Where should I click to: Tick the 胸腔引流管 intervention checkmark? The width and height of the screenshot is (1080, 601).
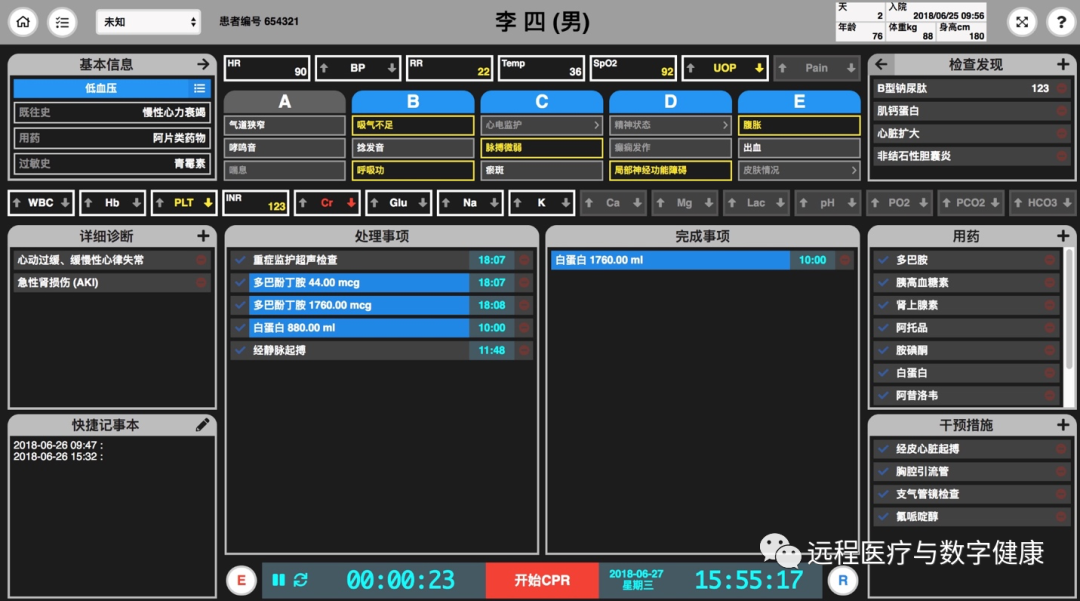tap(884, 472)
